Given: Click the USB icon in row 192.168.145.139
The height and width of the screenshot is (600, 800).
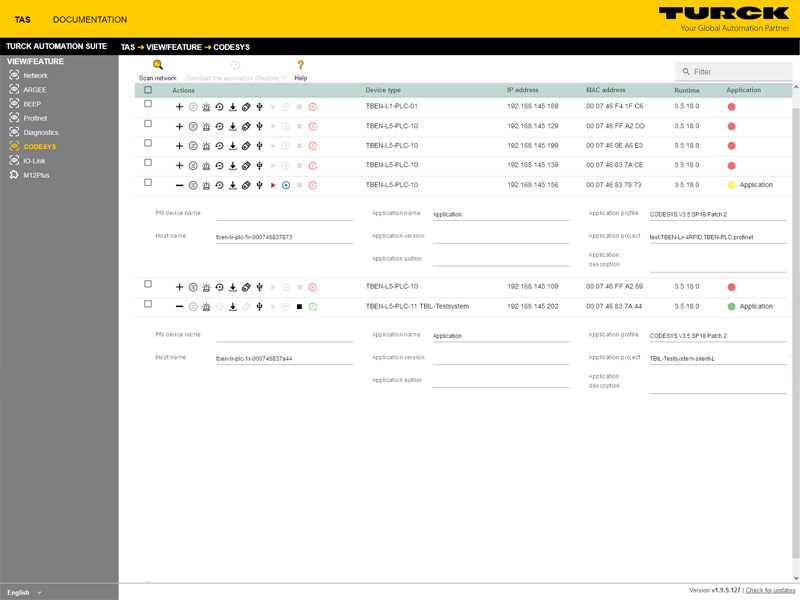Looking at the screenshot, I should tap(259, 166).
